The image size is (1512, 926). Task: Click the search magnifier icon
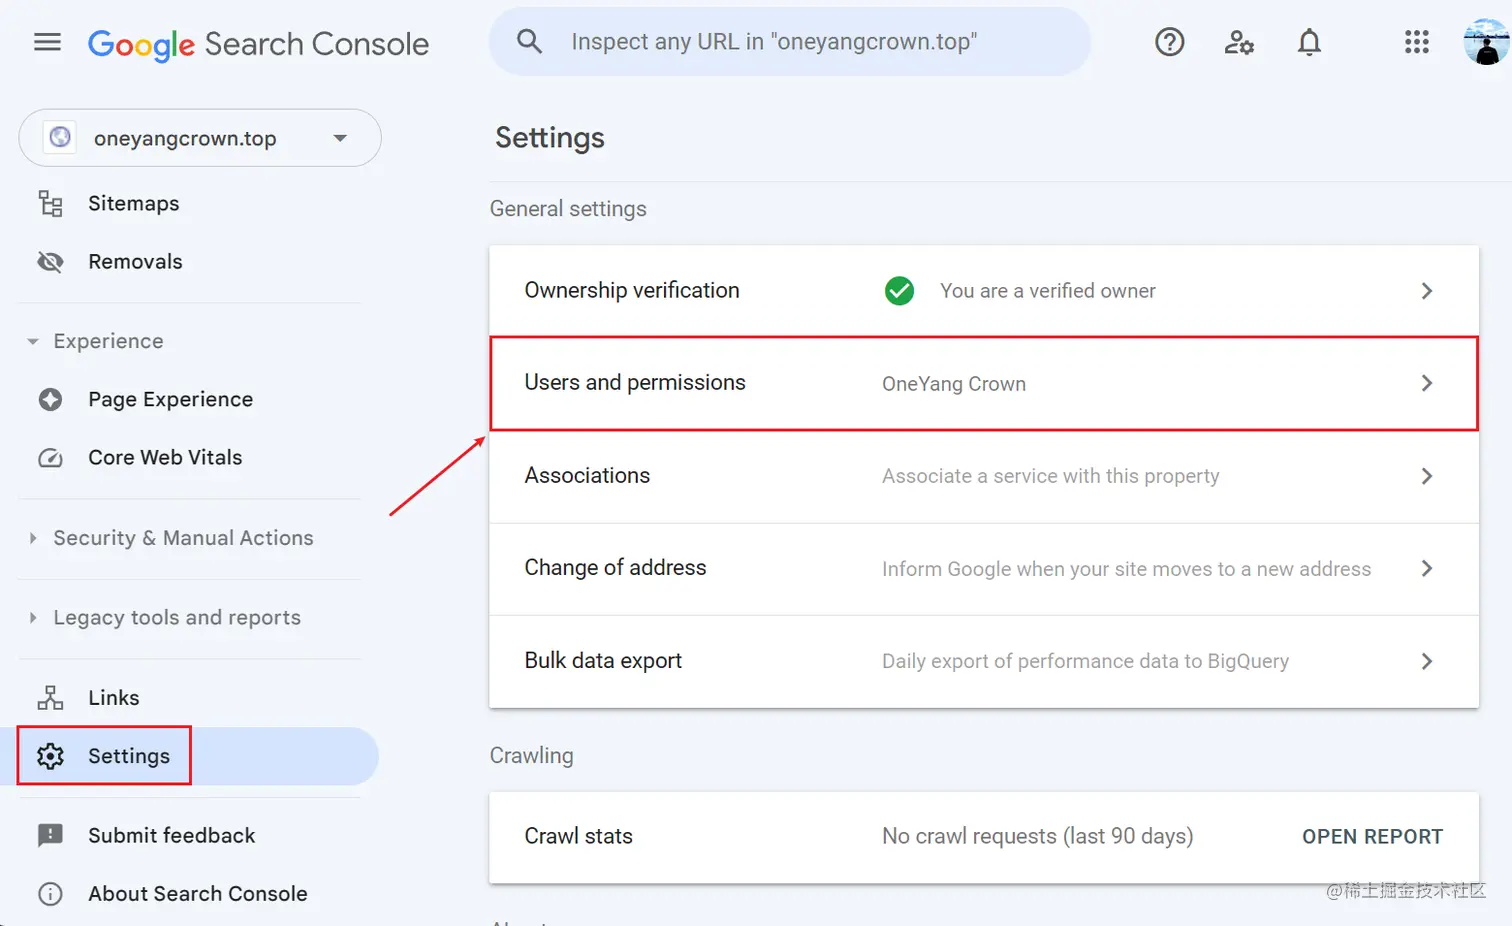click(x=529, y=41)
